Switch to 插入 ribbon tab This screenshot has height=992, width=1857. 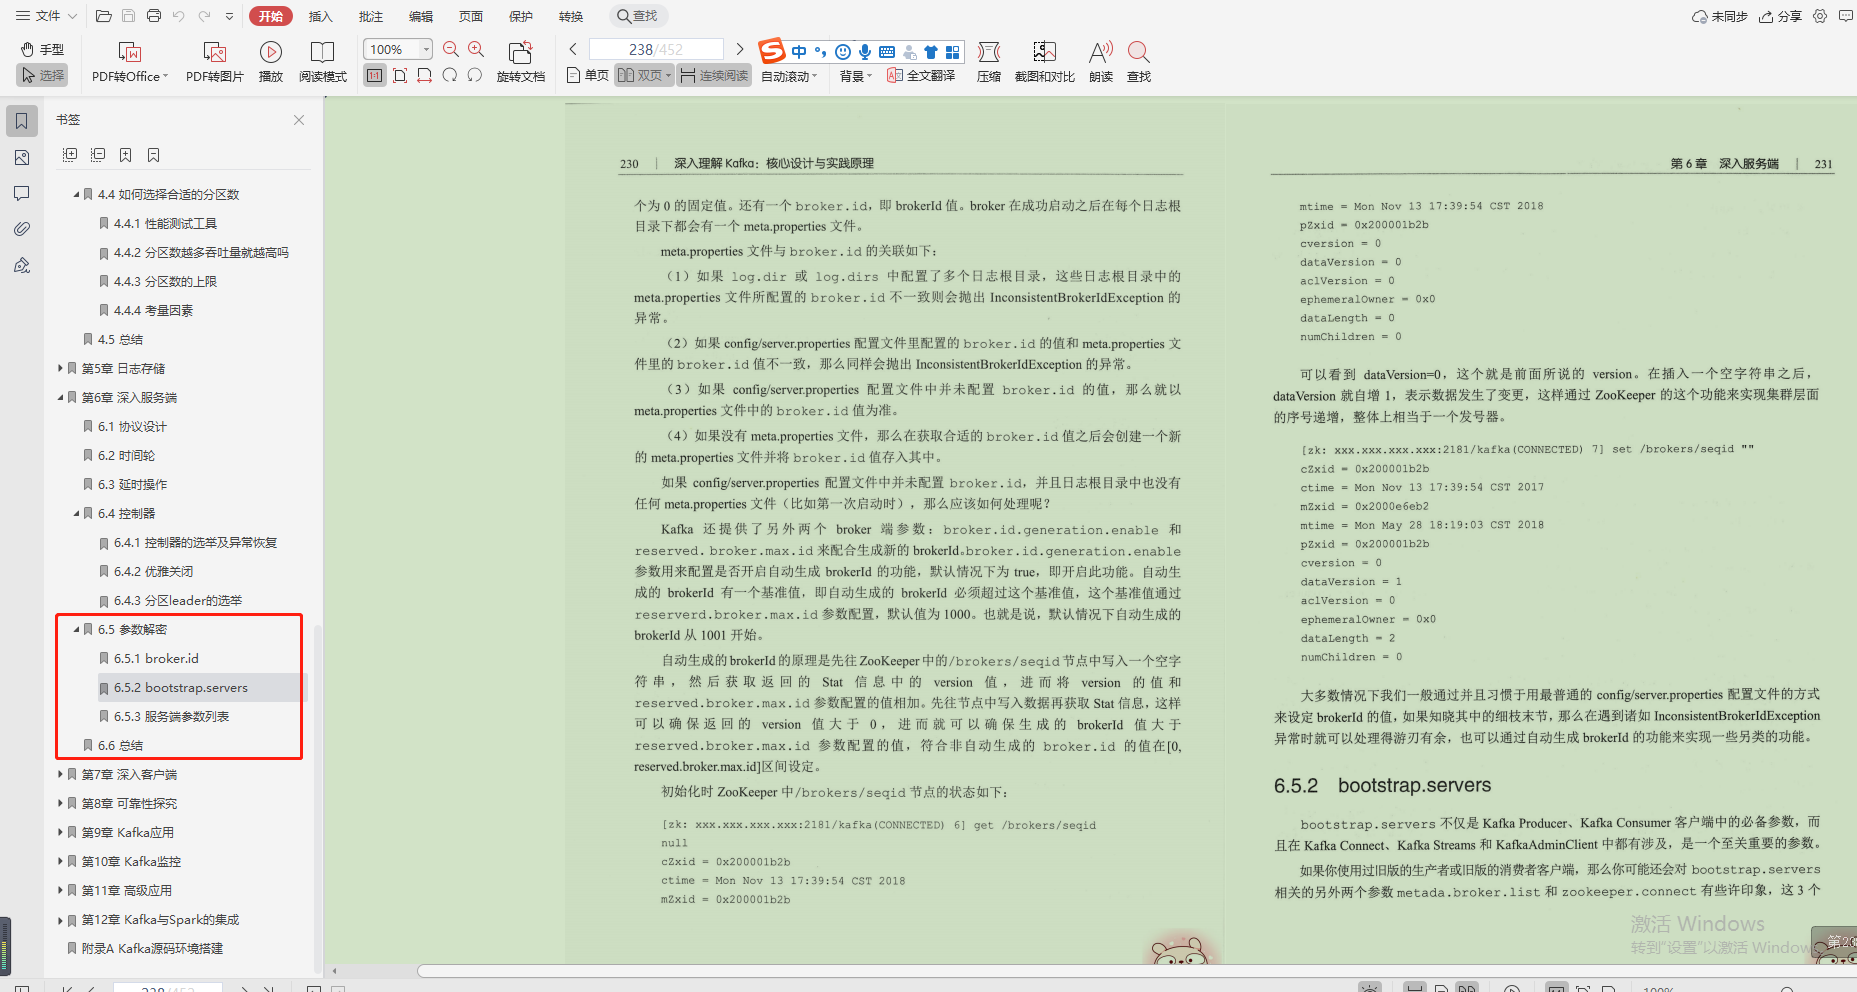click(320, 16)
